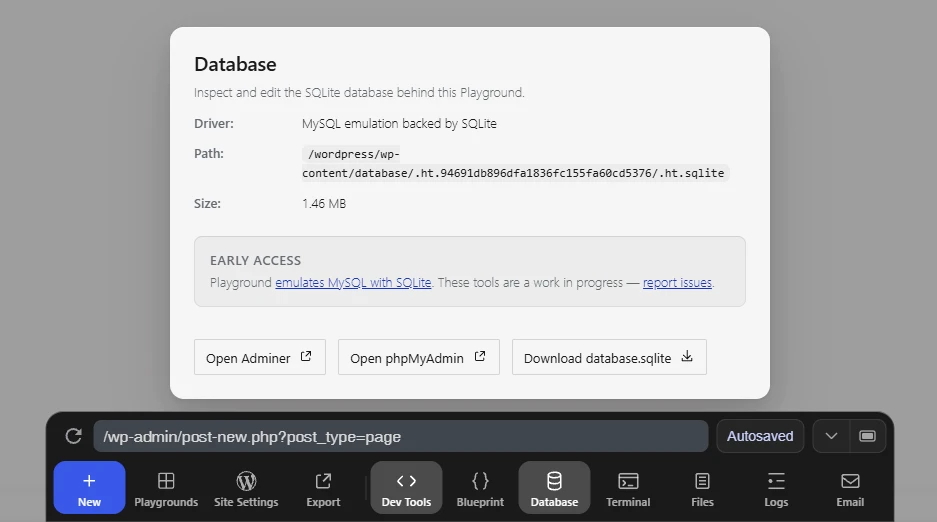Click the Autosaved status button
Viewport: 937px width, 522px height.
point(760,437)
